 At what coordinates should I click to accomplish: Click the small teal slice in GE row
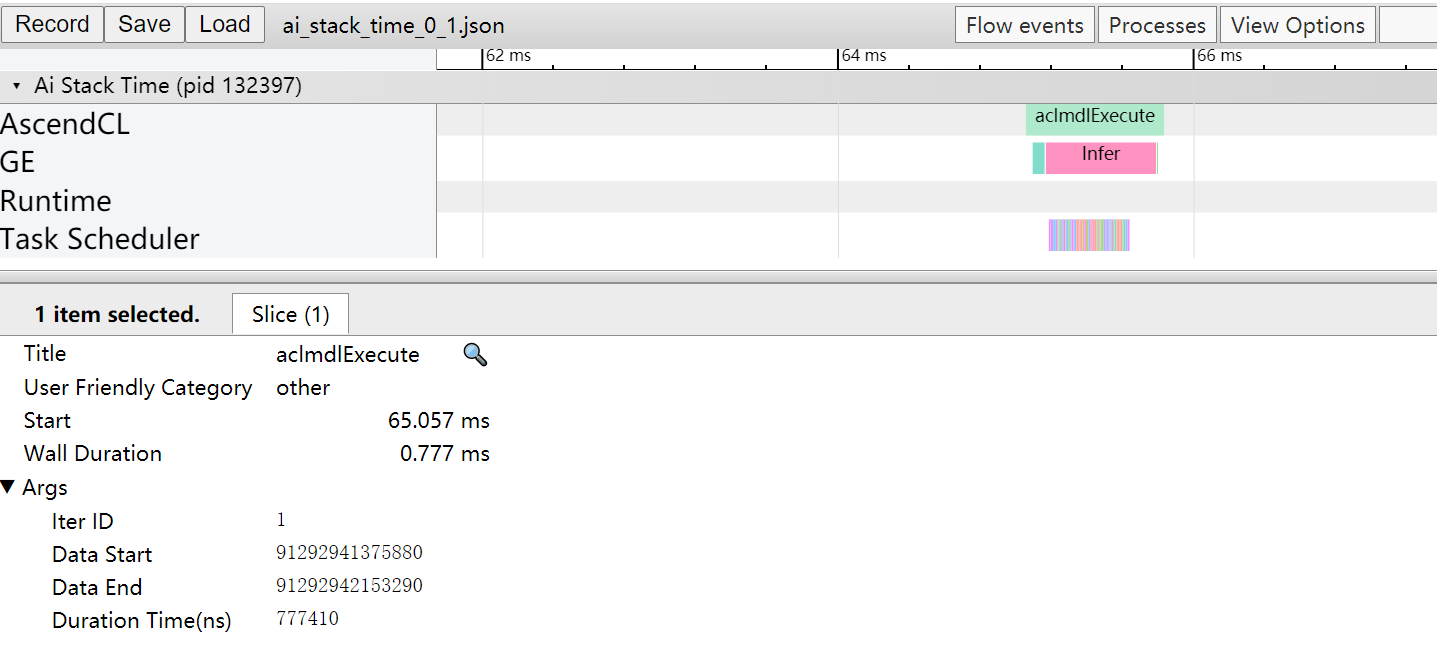point(1038,158)
